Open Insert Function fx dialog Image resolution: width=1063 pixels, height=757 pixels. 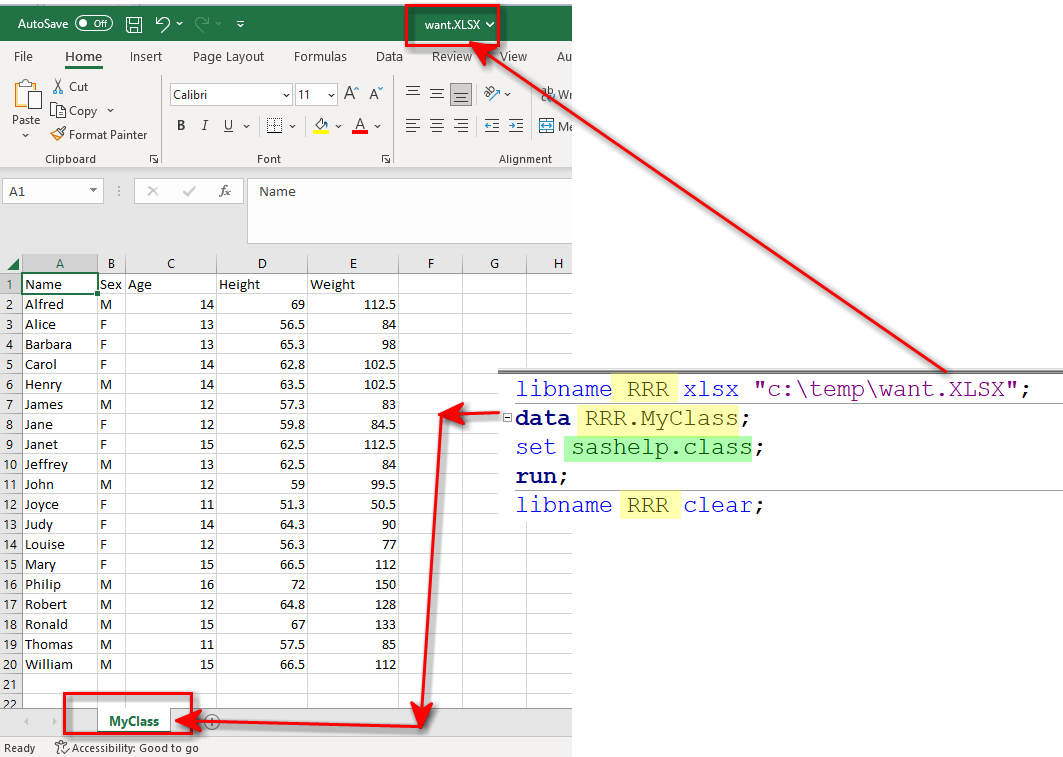(x=225, y=191)
